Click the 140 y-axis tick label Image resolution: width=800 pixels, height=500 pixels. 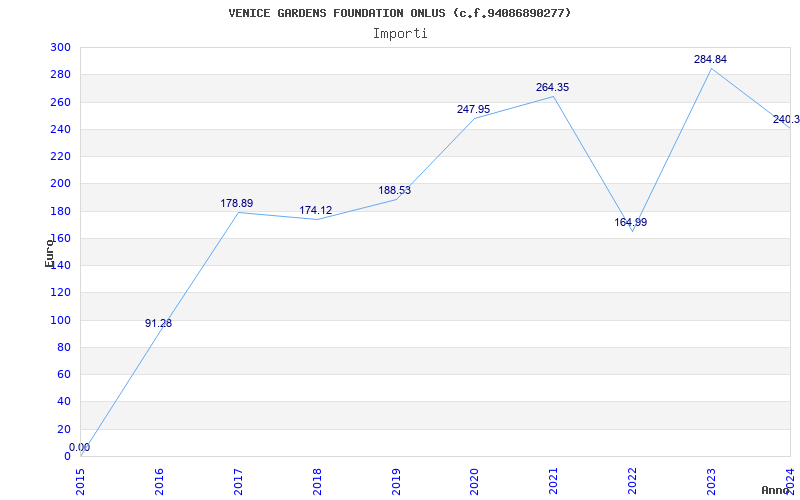click(61, 265)
